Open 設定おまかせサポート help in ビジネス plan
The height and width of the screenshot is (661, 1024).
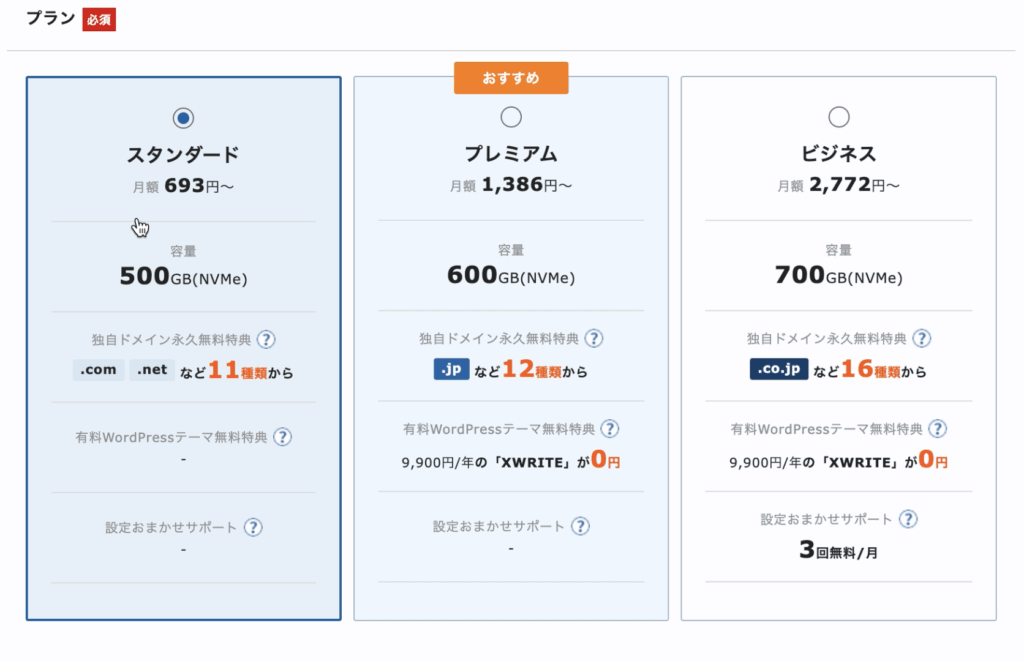click(908, 519)
